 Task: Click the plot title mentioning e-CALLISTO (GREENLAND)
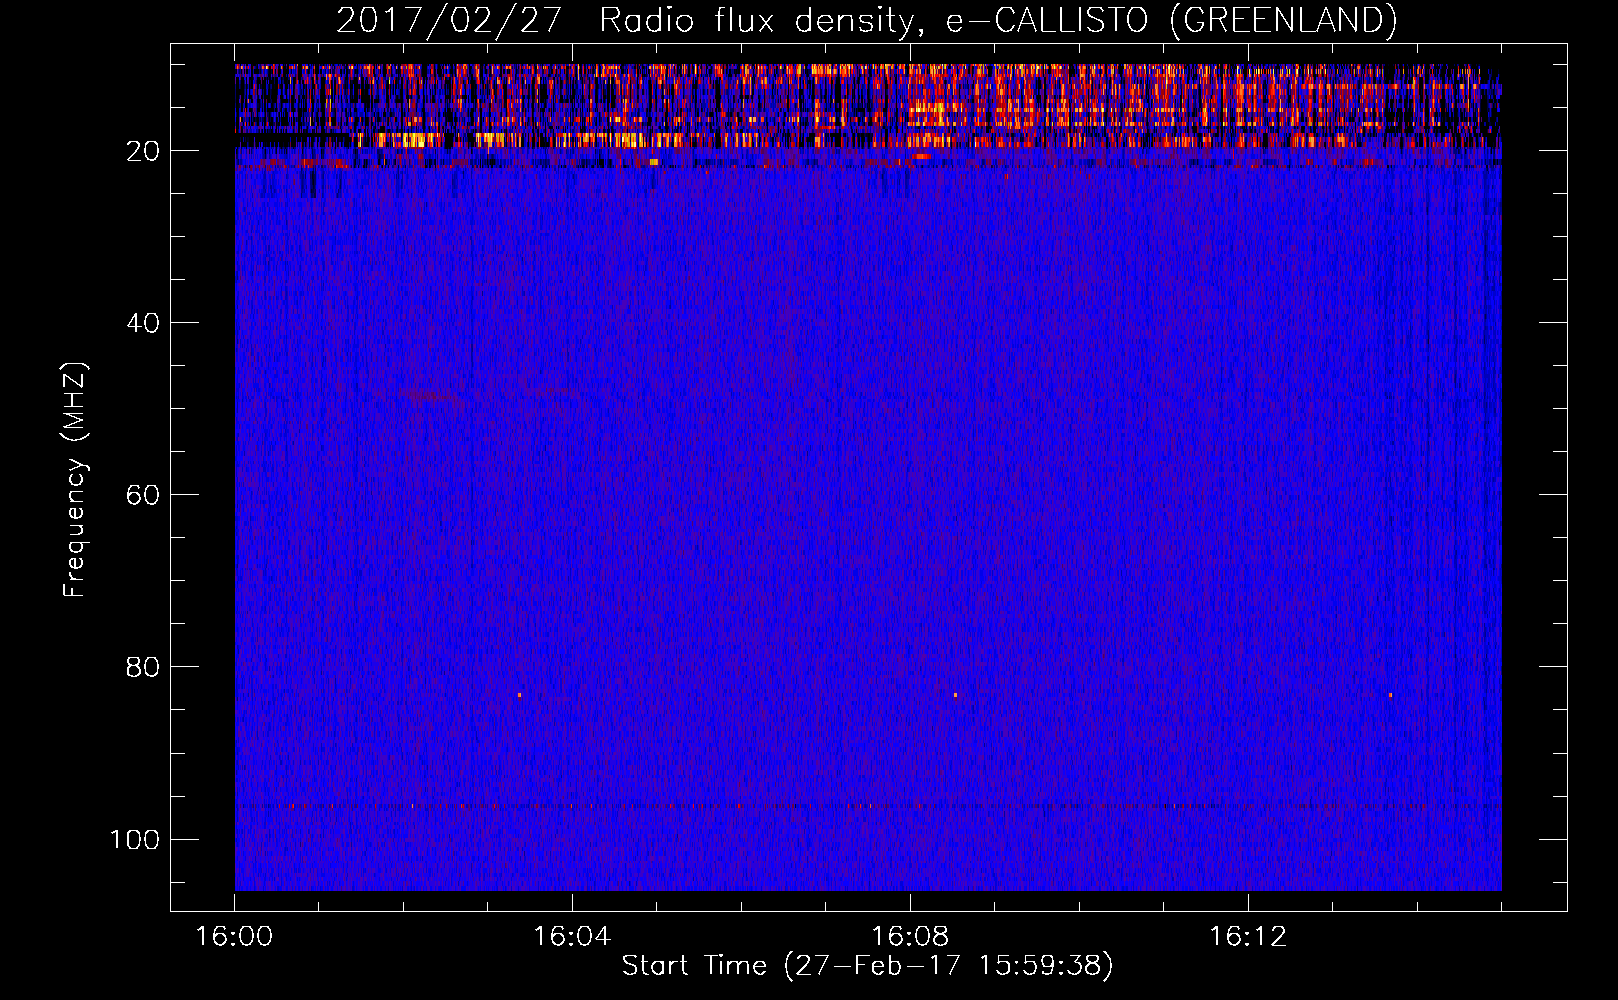866,21
